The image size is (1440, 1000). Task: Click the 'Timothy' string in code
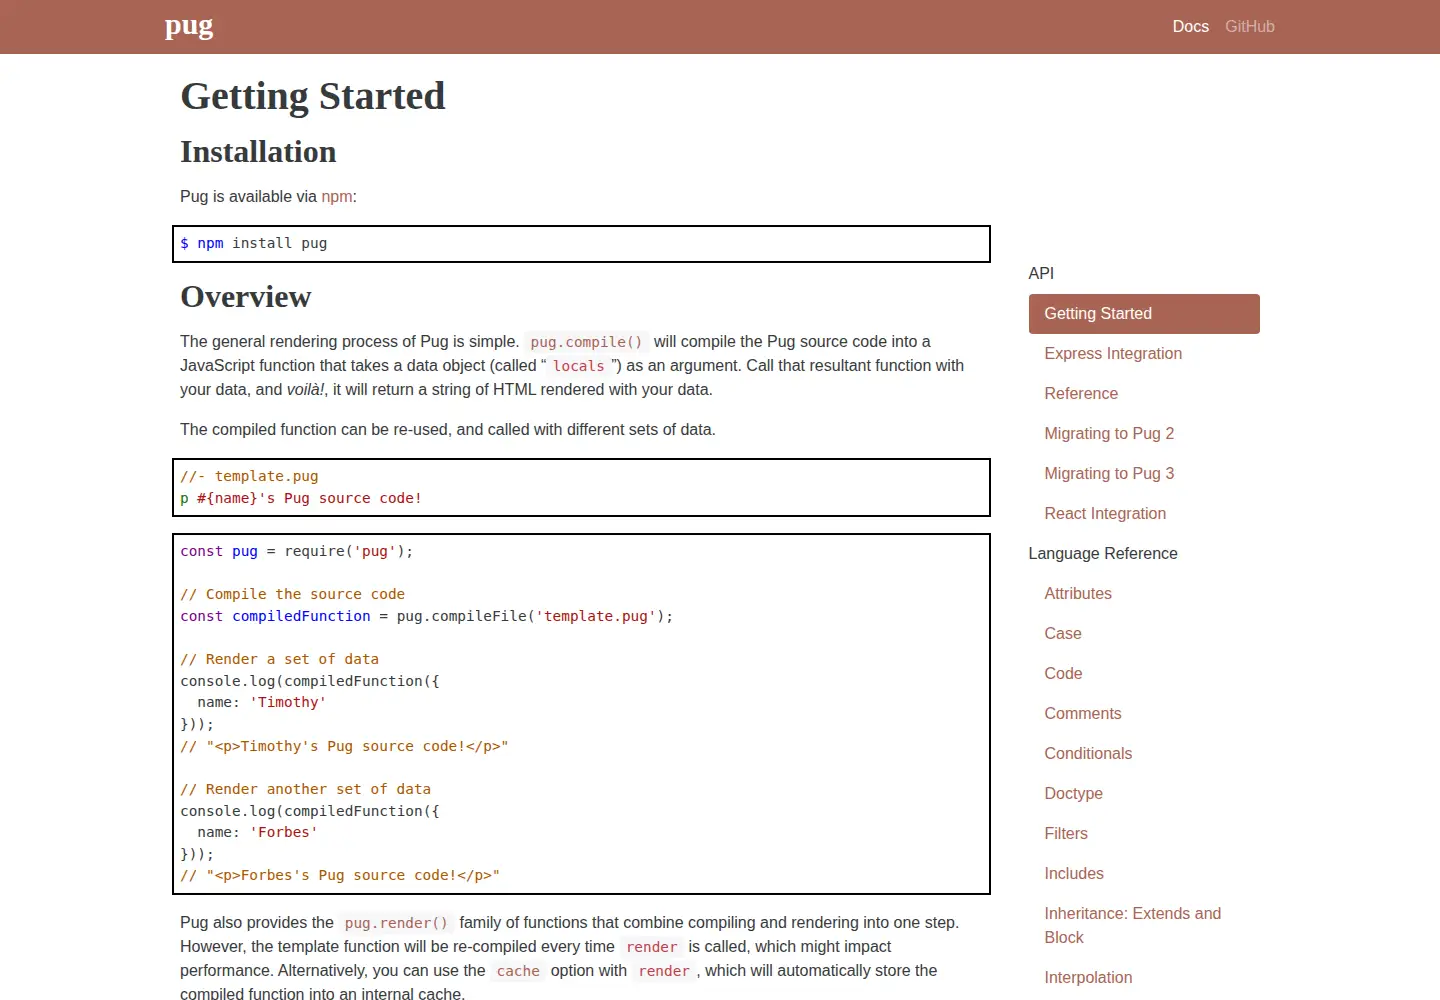[x=288, y=703]
